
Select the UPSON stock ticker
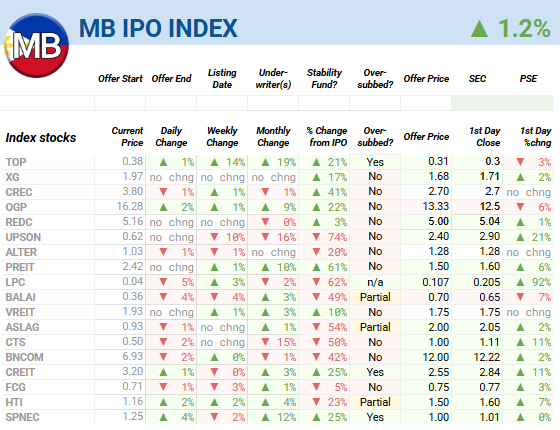point(23,237)
